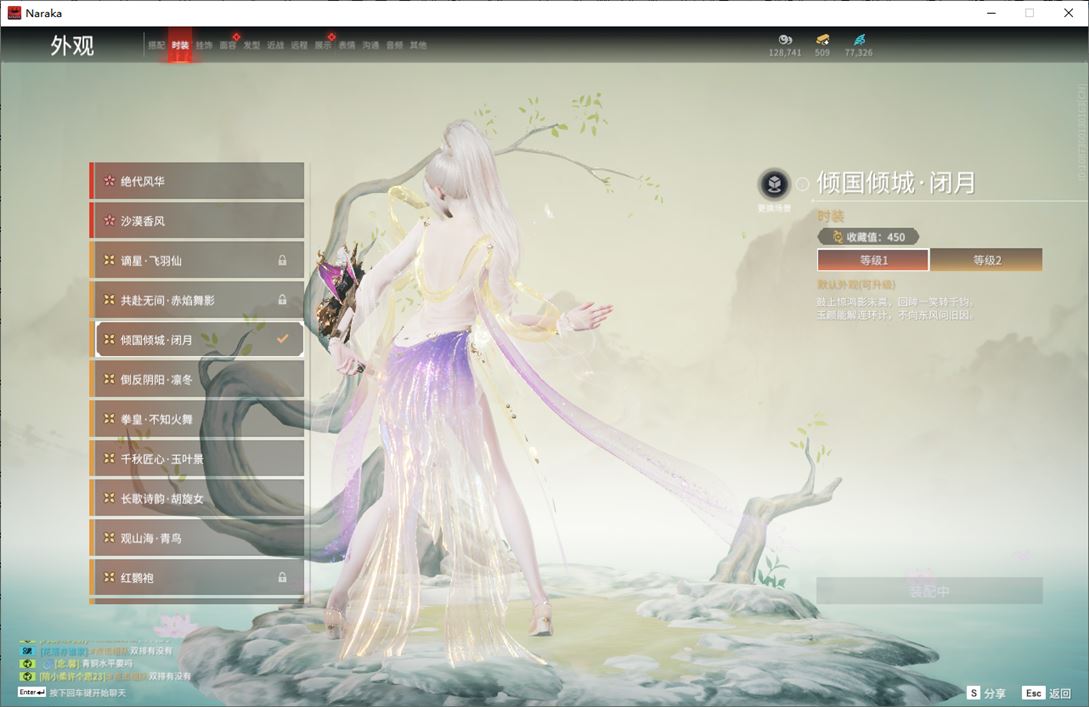This screenshot has height=707, width=1089.
Task: Click the 按下回车键开始聊天 chat input hint
Action: coord(88,692)
